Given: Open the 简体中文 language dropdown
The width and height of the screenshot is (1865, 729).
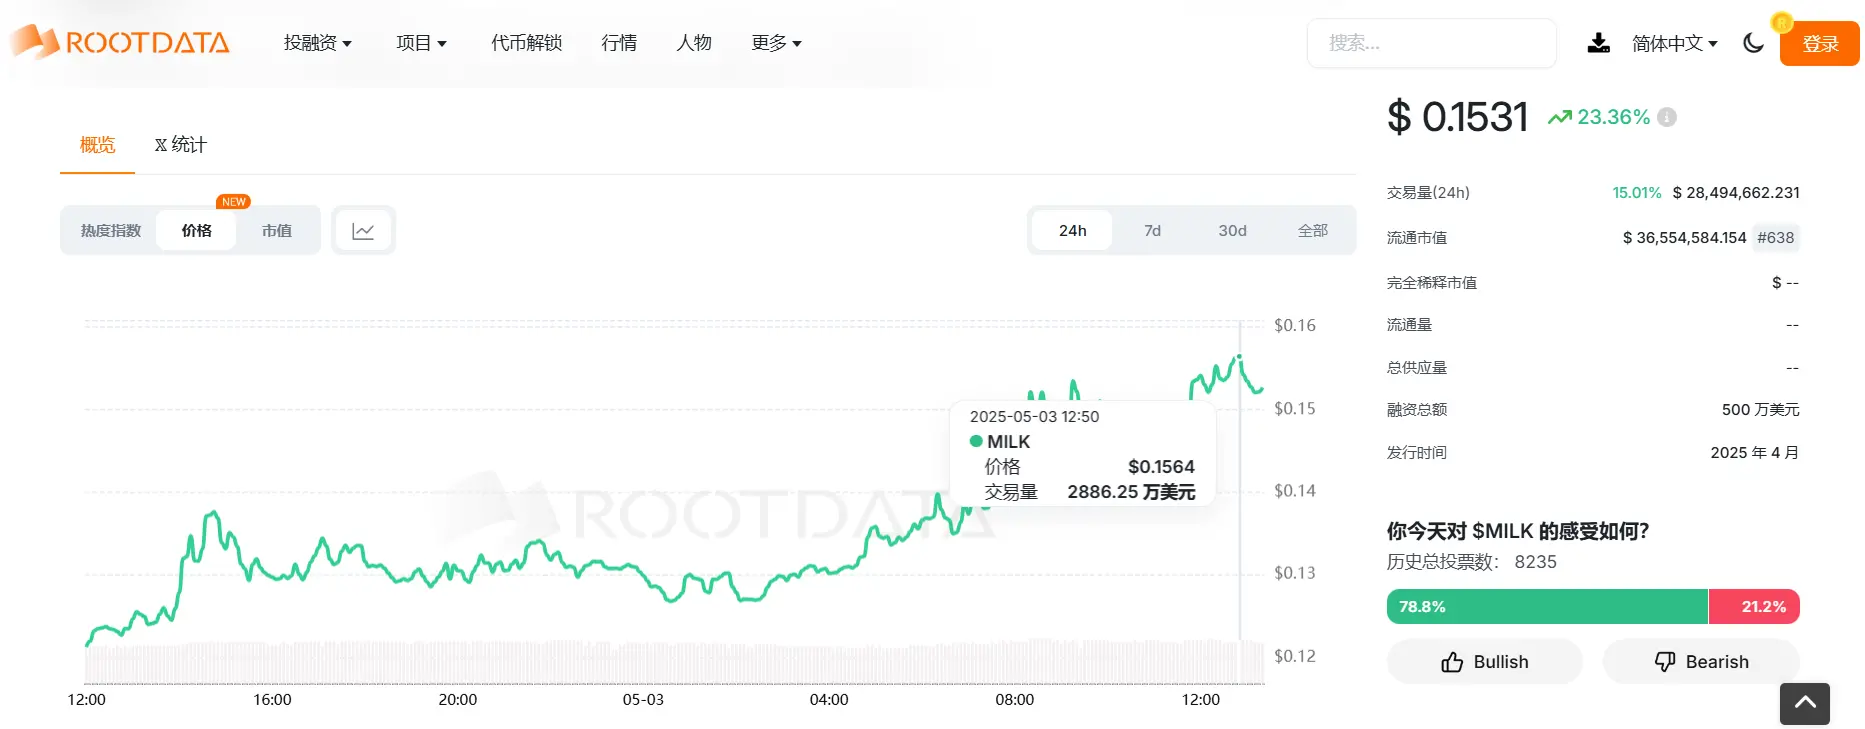Looking at the screenshot, I should tap(1675, 43).
